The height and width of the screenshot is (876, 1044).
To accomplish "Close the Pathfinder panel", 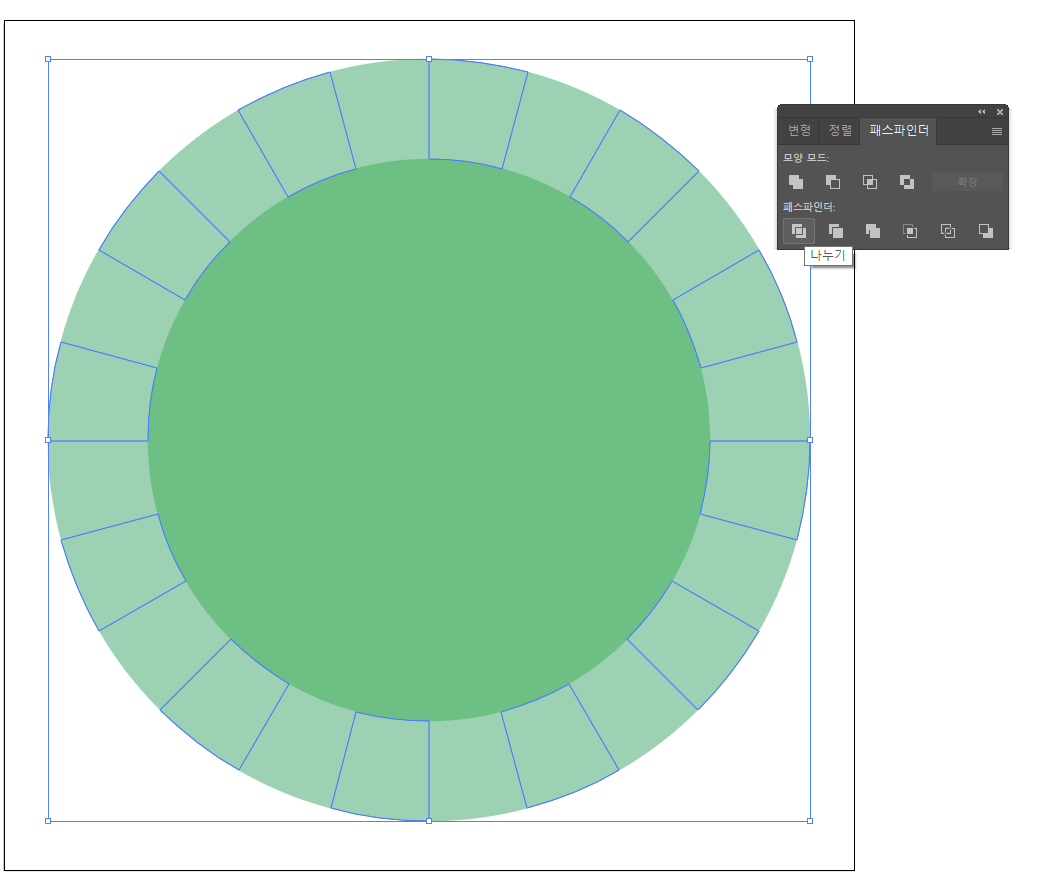I will 999,112.
